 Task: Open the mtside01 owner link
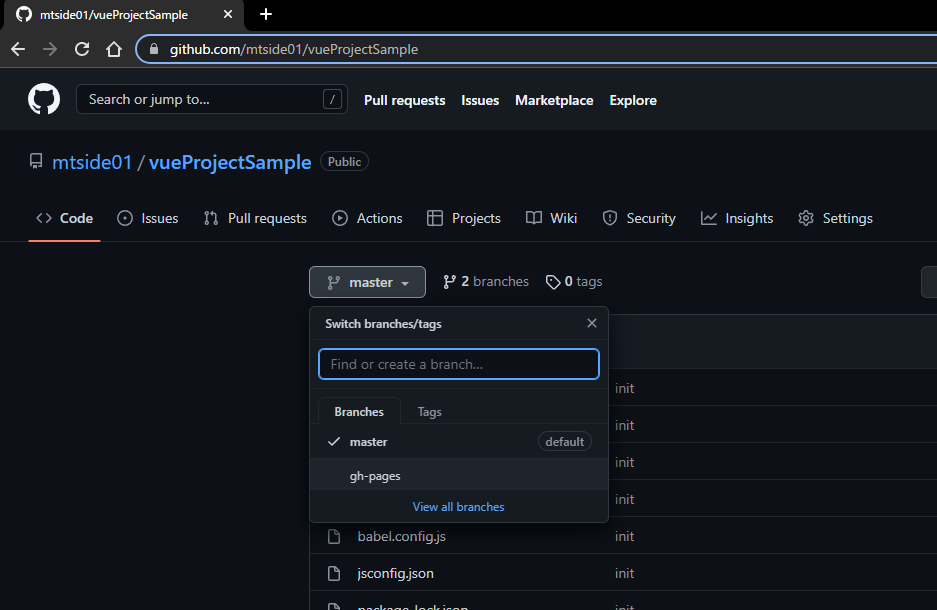point(92,162)
